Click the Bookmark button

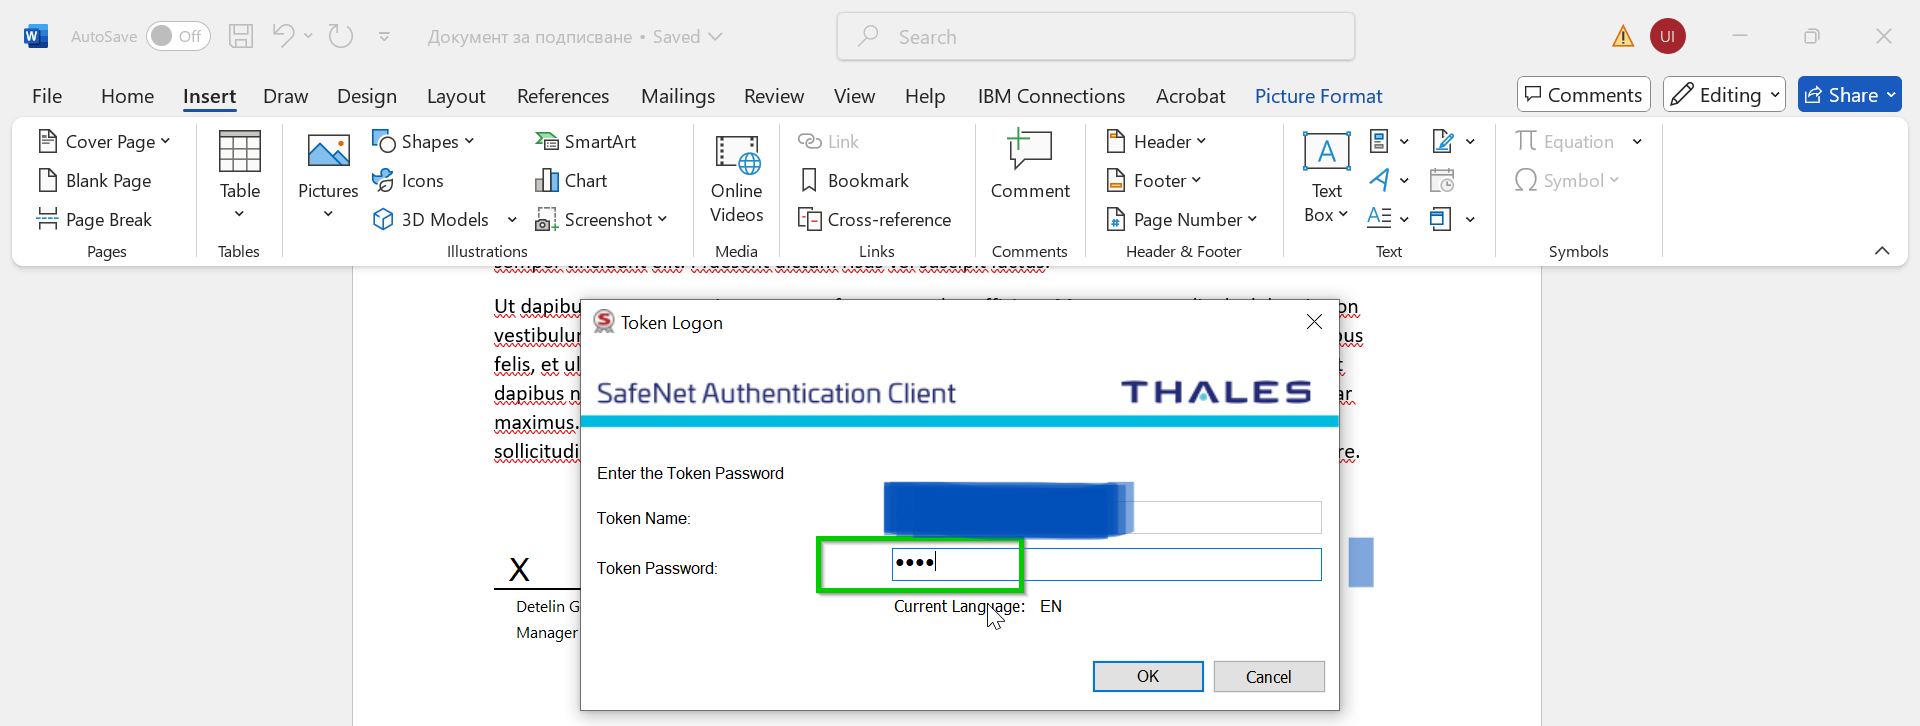click(x=855, y=181)
